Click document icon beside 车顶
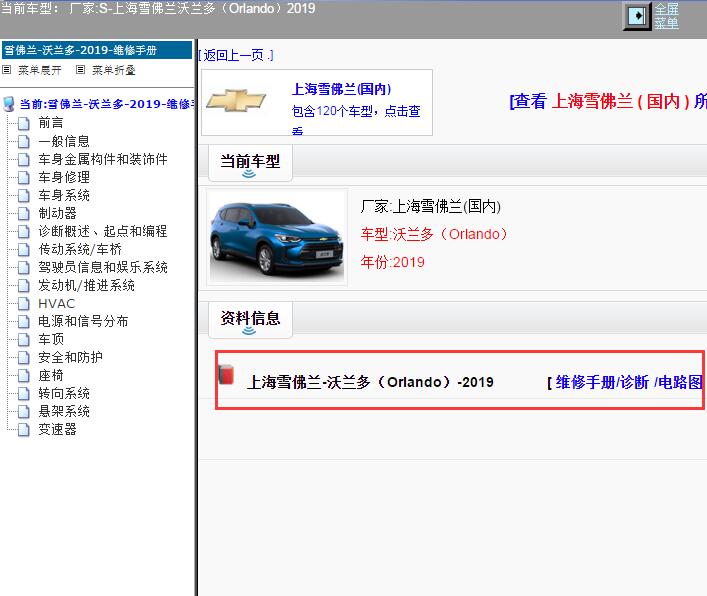Screen dimensions: 707x596 [24, 339]
